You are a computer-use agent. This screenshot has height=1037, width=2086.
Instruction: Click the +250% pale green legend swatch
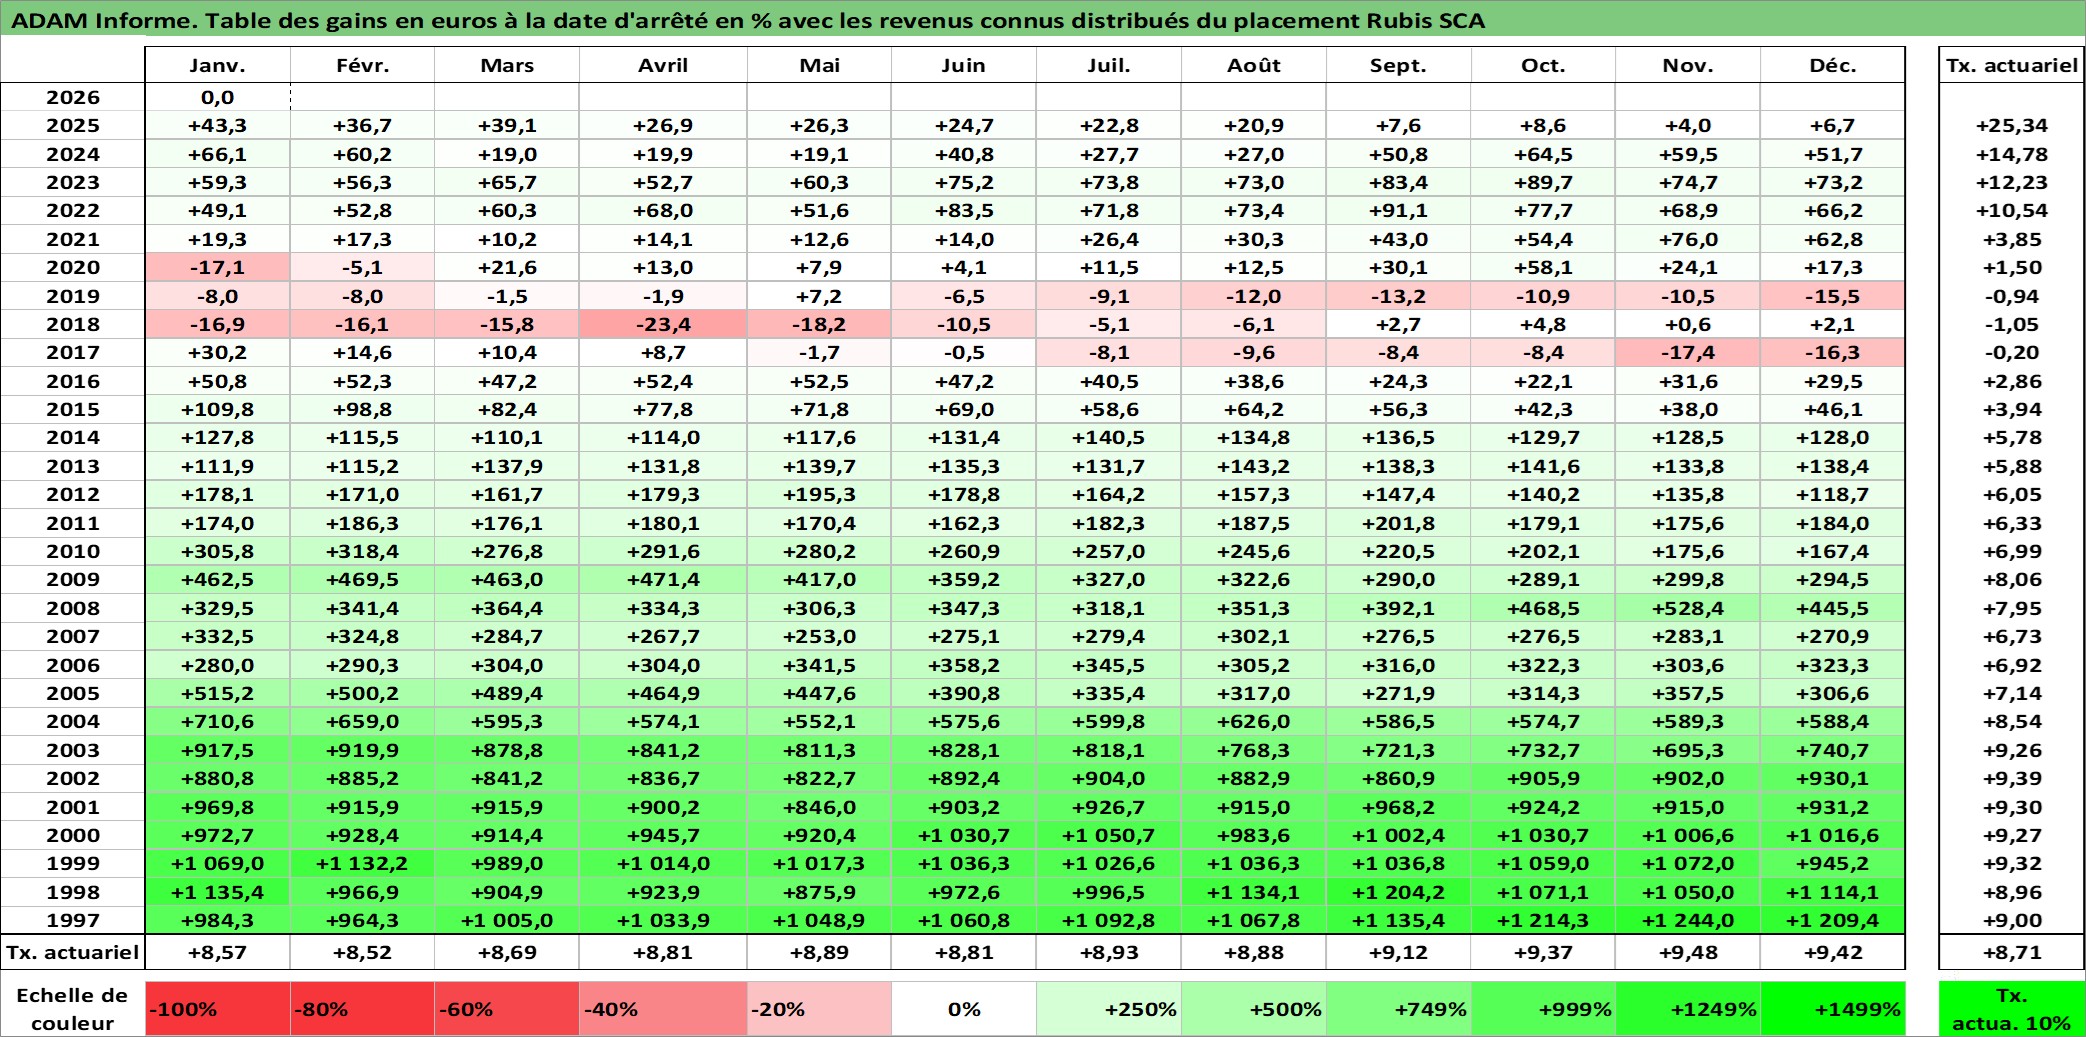coord(1109,1009)
